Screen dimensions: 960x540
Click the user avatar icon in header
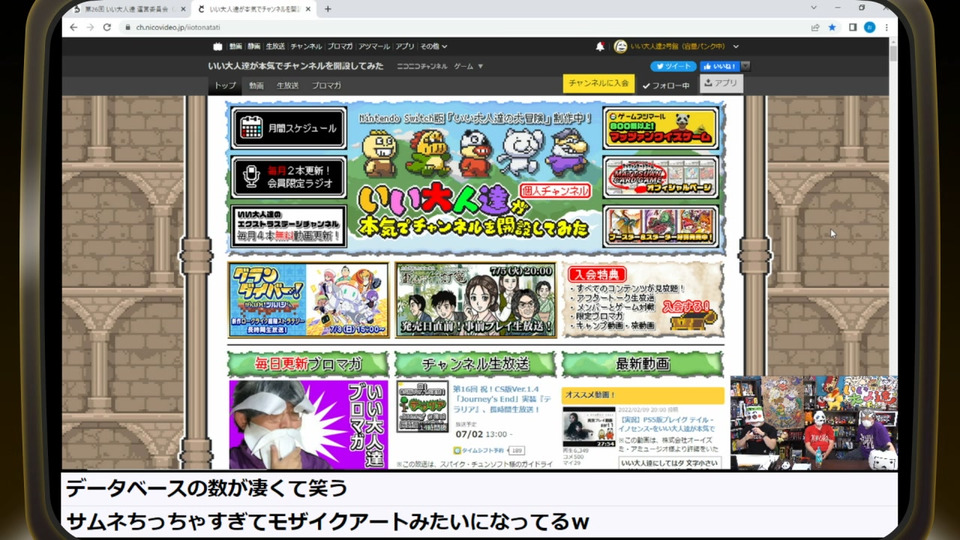620,47
